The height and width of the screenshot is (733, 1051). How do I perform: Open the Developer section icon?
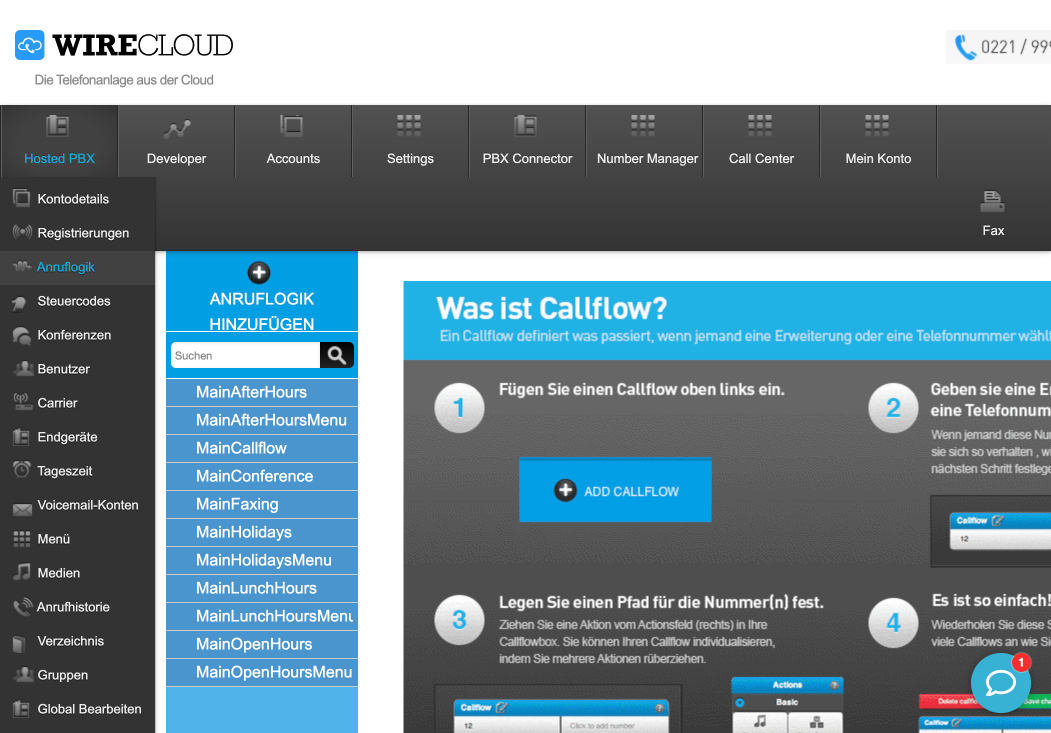[x=177, y=128]
